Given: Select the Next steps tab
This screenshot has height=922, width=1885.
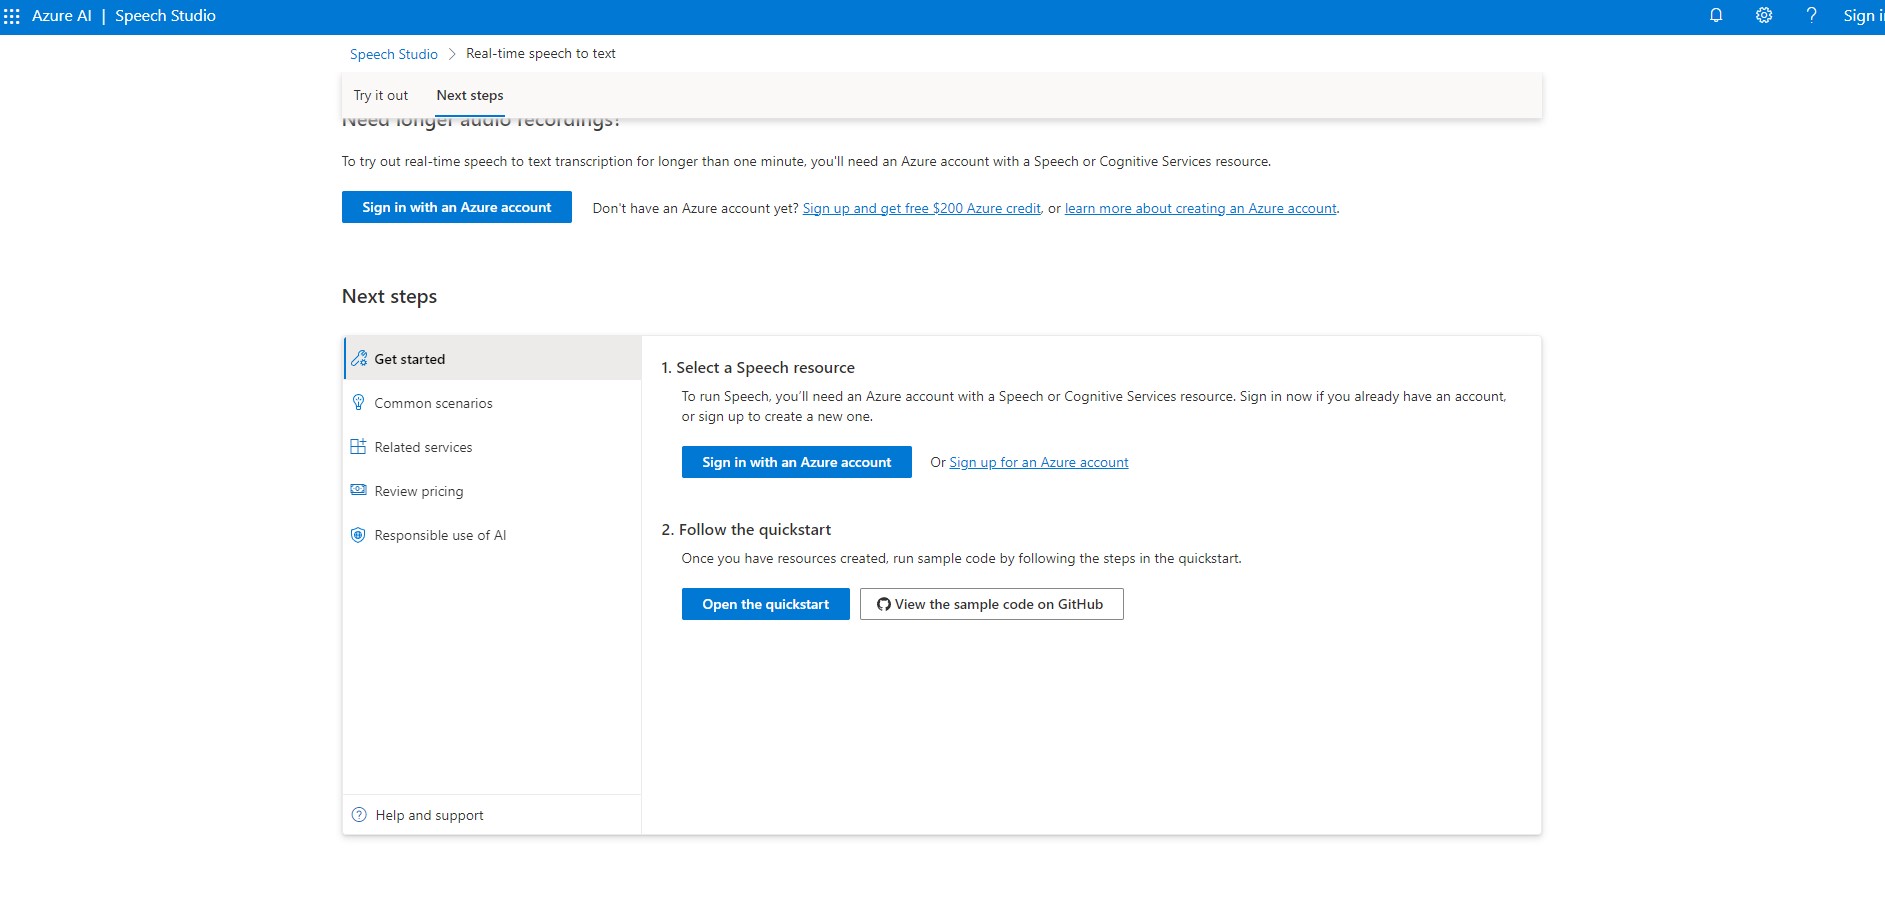Looking at the screenshot, I should point(470,96).
